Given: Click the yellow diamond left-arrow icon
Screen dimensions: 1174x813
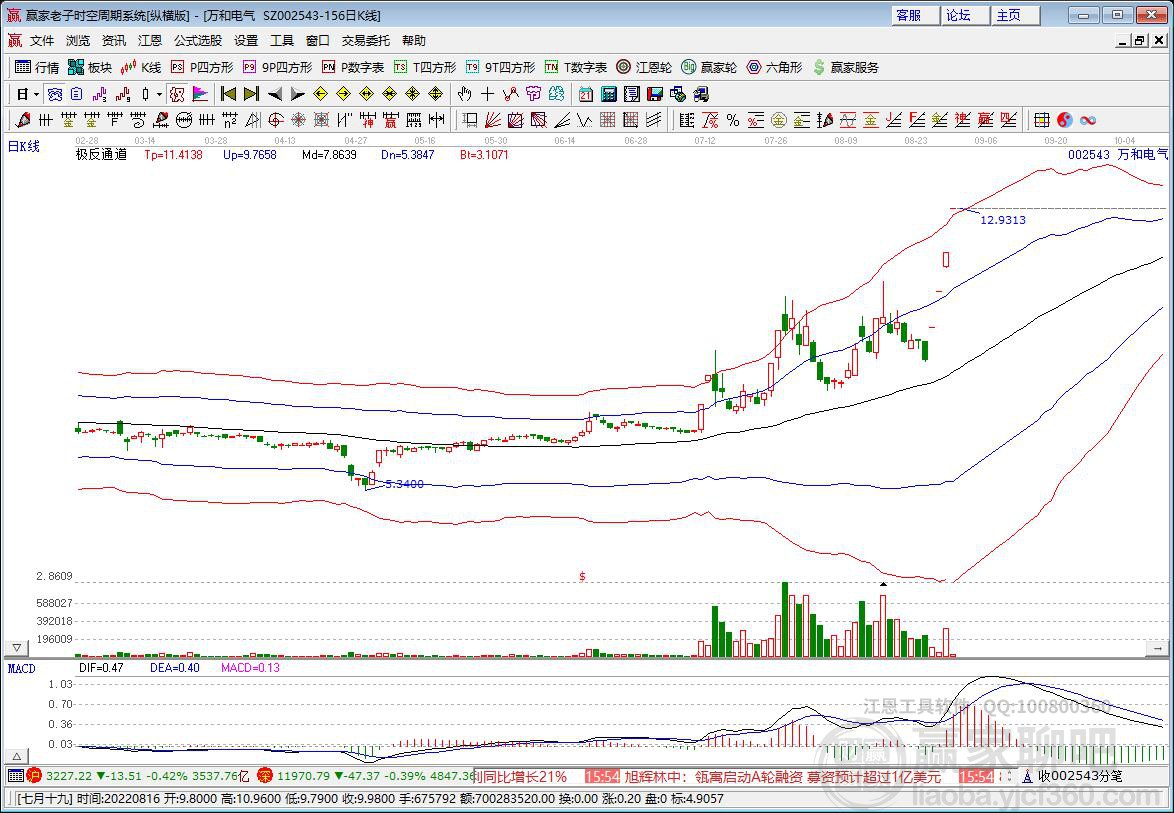Looking at the screenshot, I should tap(320, 94).
